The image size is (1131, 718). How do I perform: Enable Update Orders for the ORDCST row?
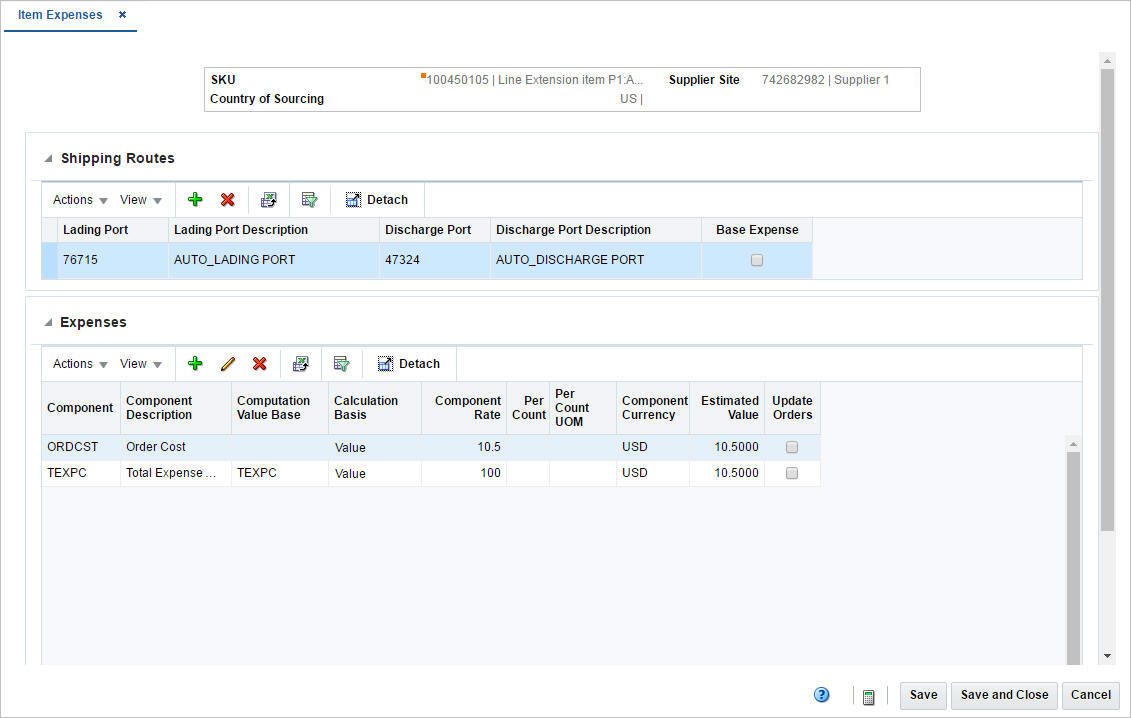tap(792, 447)
